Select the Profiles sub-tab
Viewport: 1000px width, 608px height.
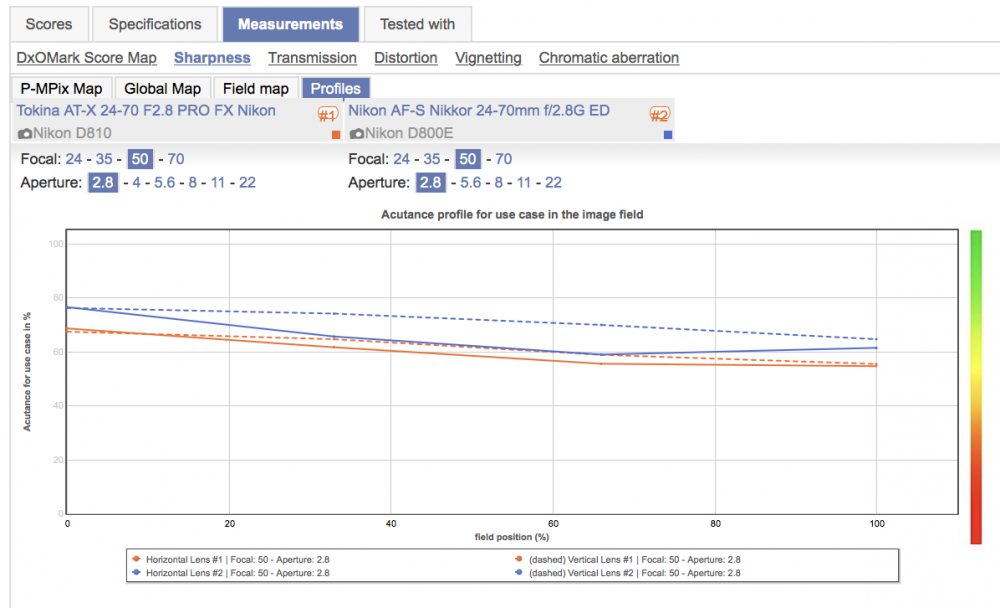point(335,88)
